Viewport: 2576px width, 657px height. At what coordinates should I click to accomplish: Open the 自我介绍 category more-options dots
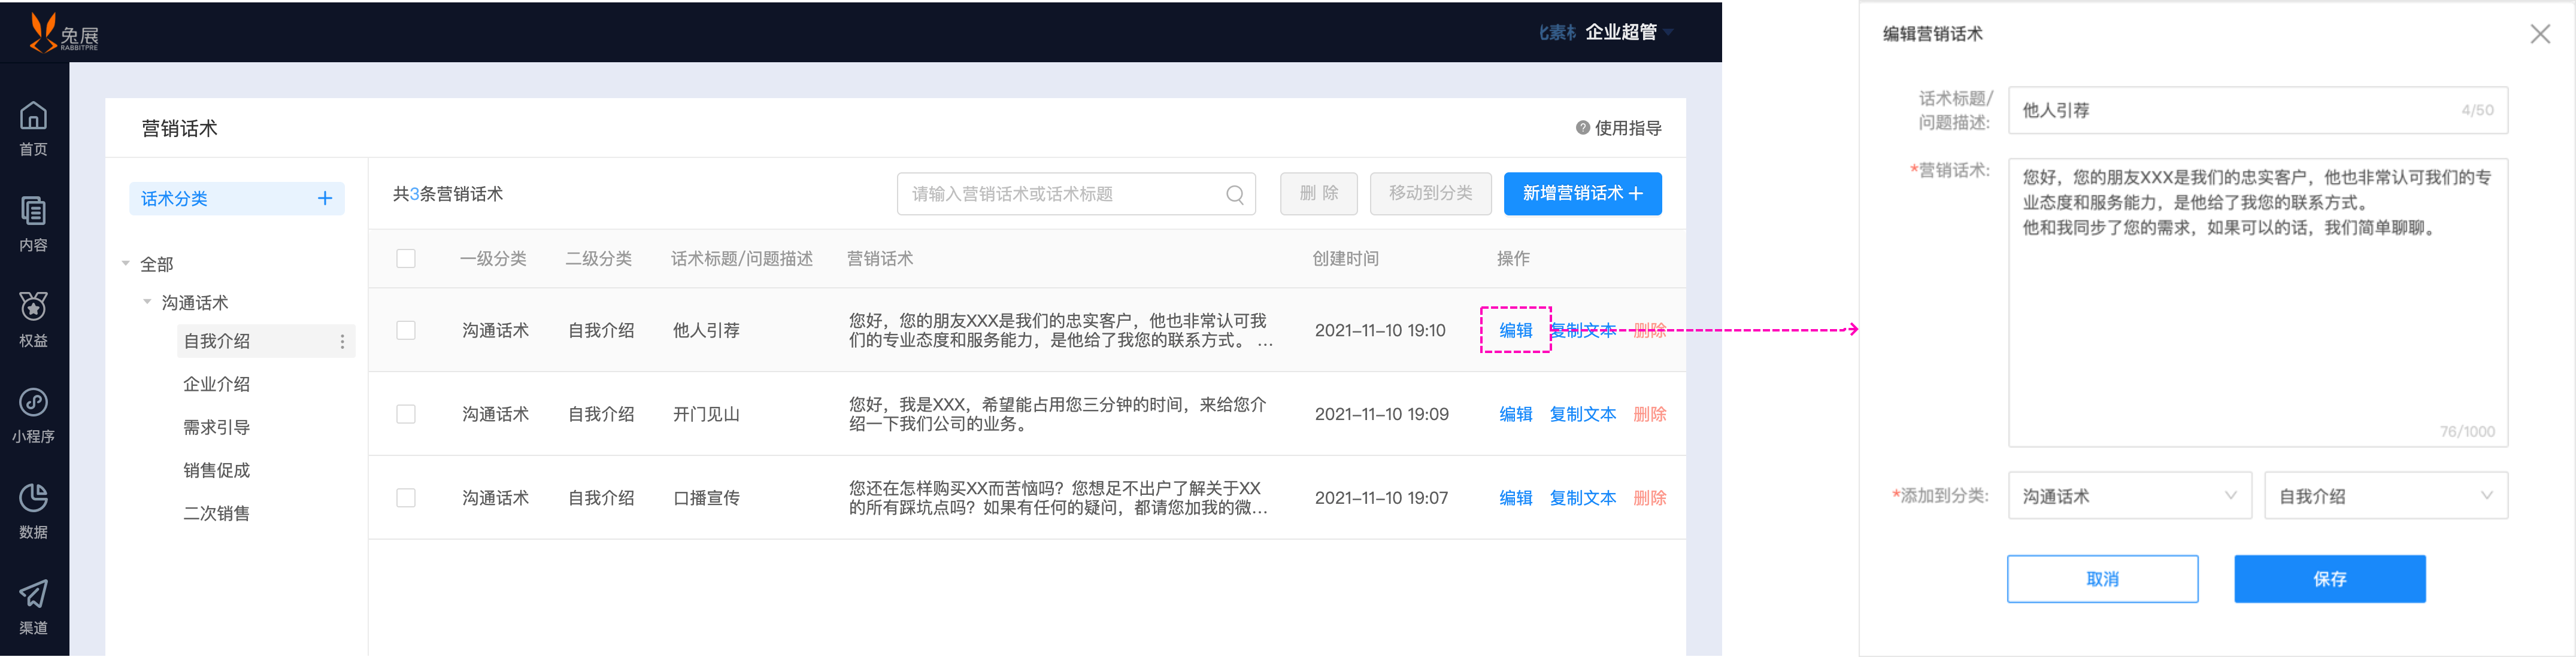(x=342, y=341)
